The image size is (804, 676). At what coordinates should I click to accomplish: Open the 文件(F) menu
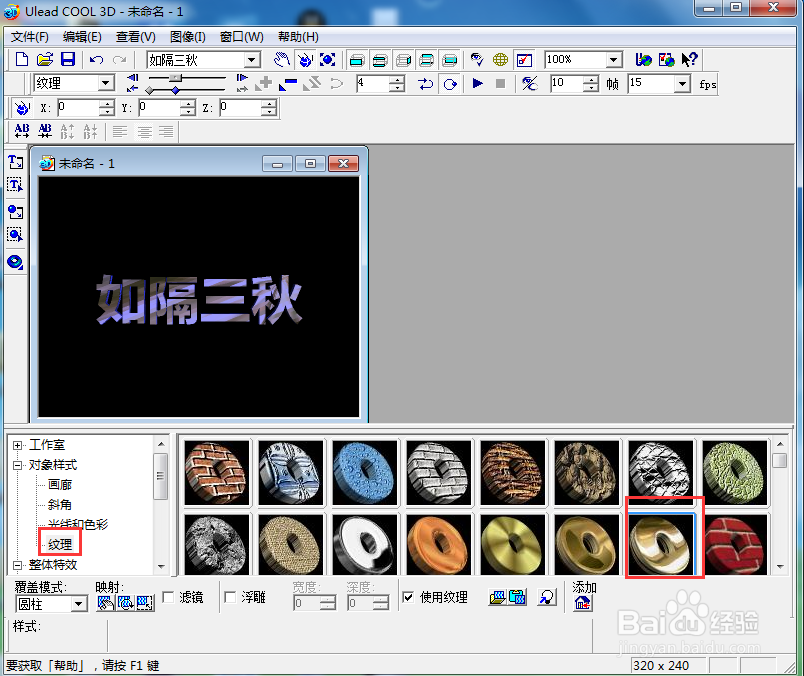(x=30, y=37)
